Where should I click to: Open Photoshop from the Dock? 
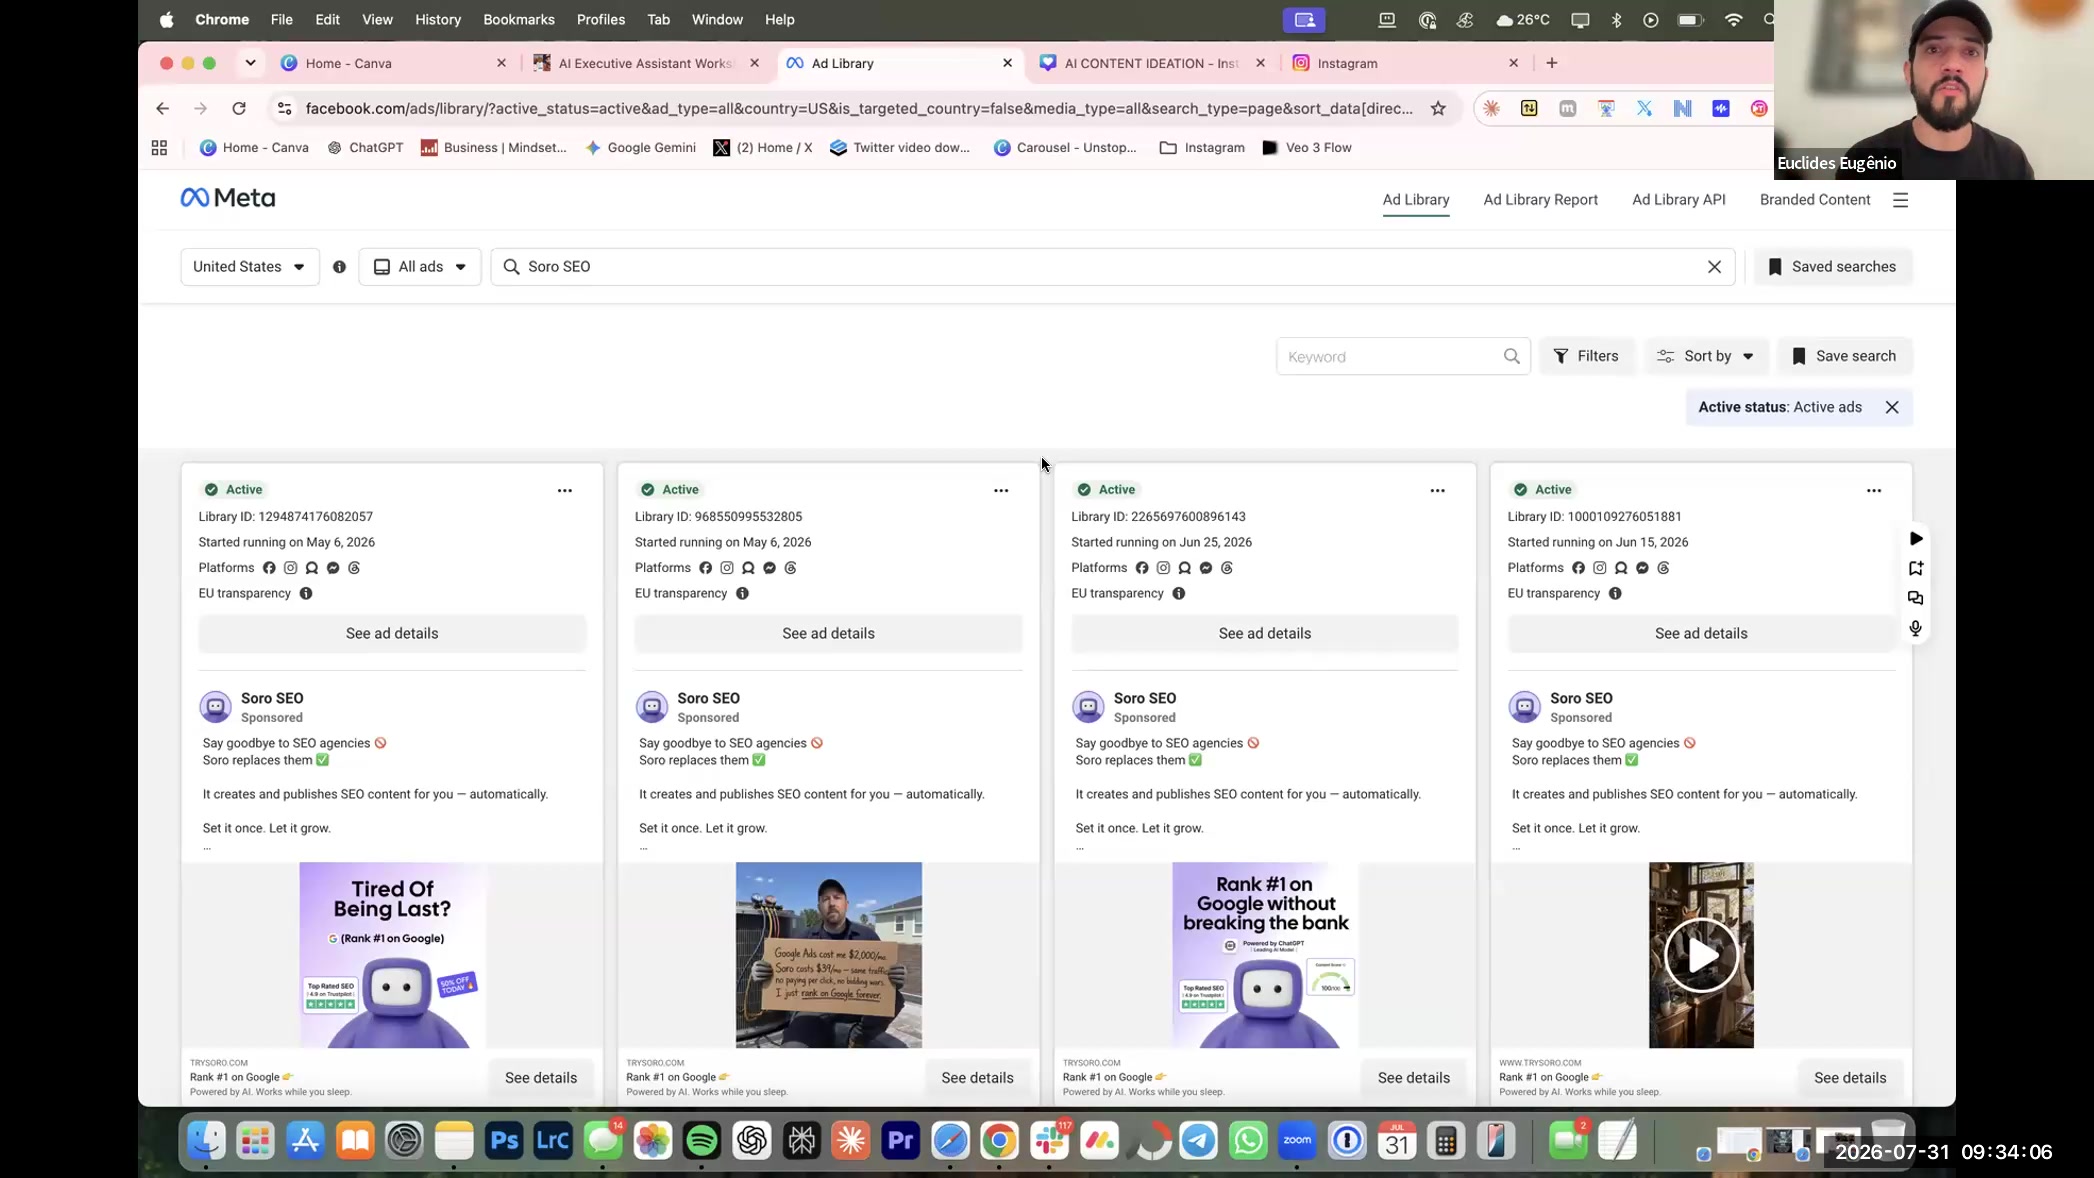click(504, 1140)
